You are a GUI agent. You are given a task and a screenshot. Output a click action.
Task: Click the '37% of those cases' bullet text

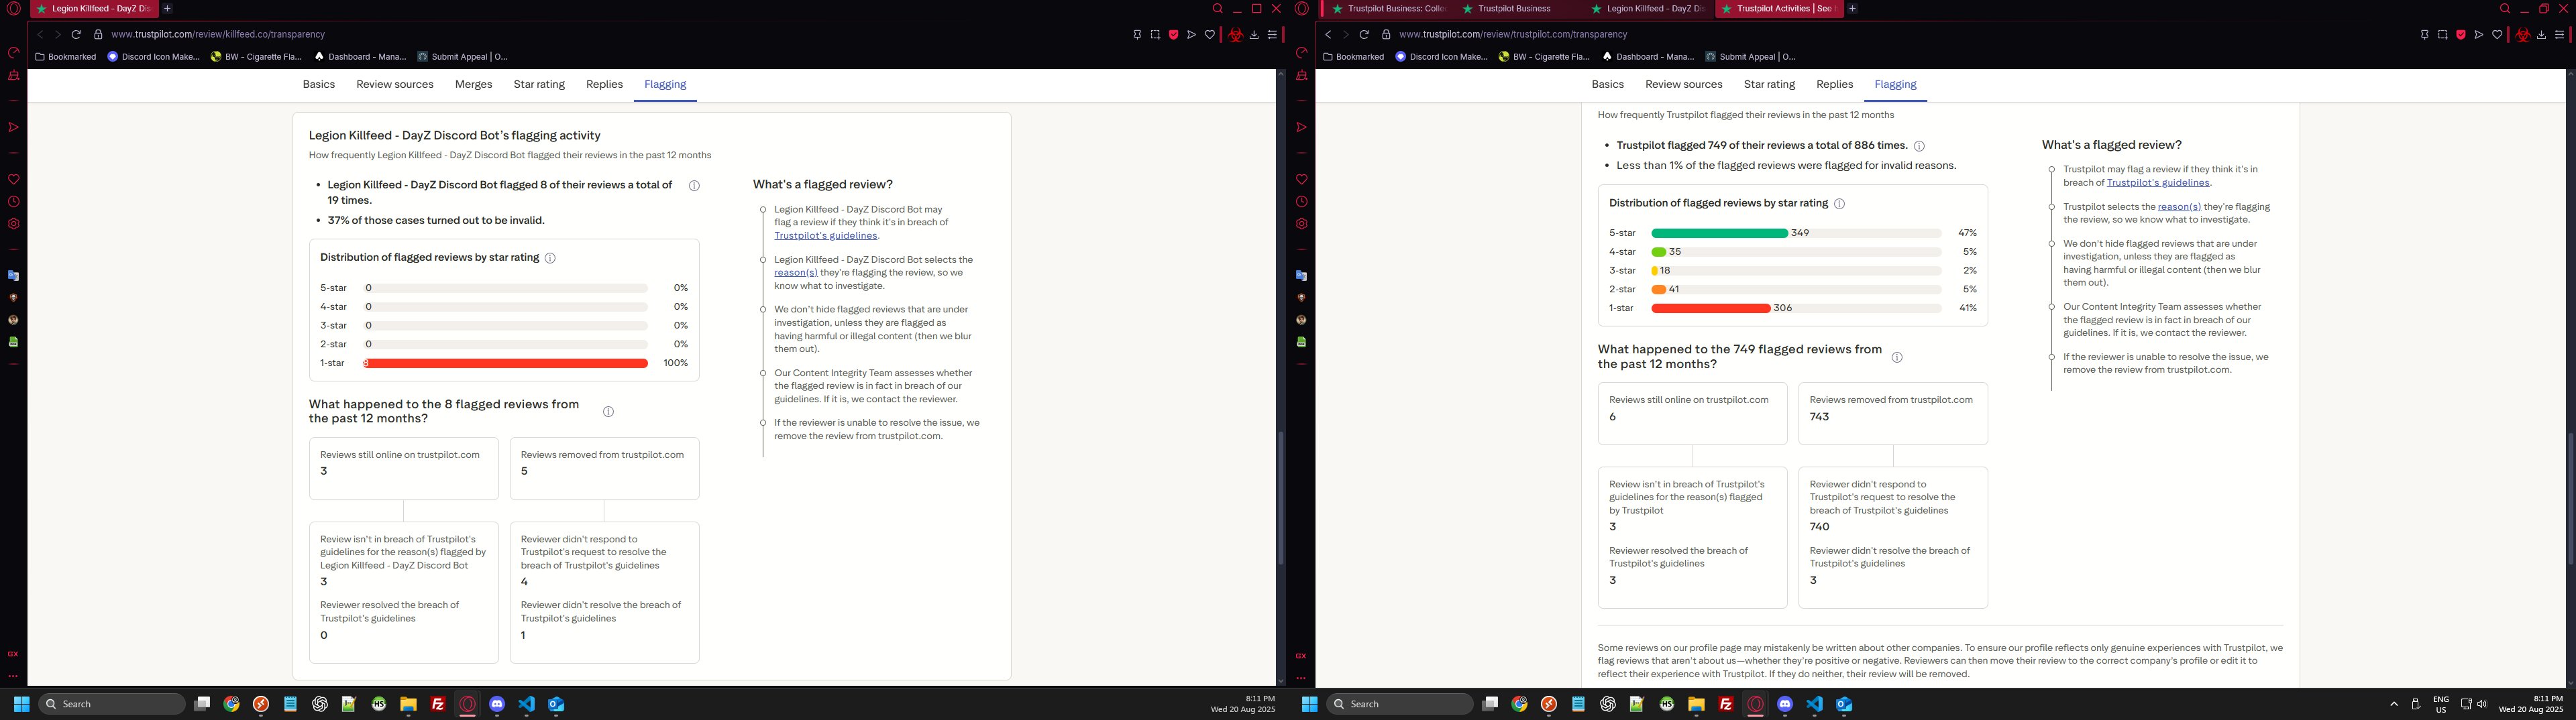[x=436, y=221]
